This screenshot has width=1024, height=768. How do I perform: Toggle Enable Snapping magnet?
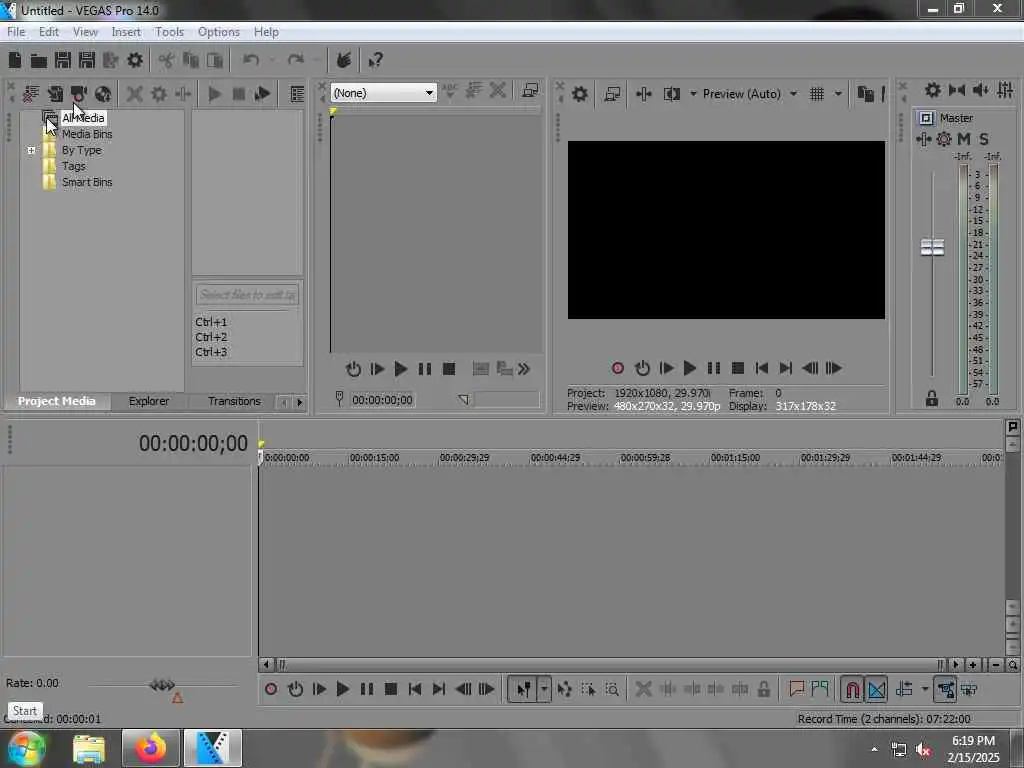852,689
